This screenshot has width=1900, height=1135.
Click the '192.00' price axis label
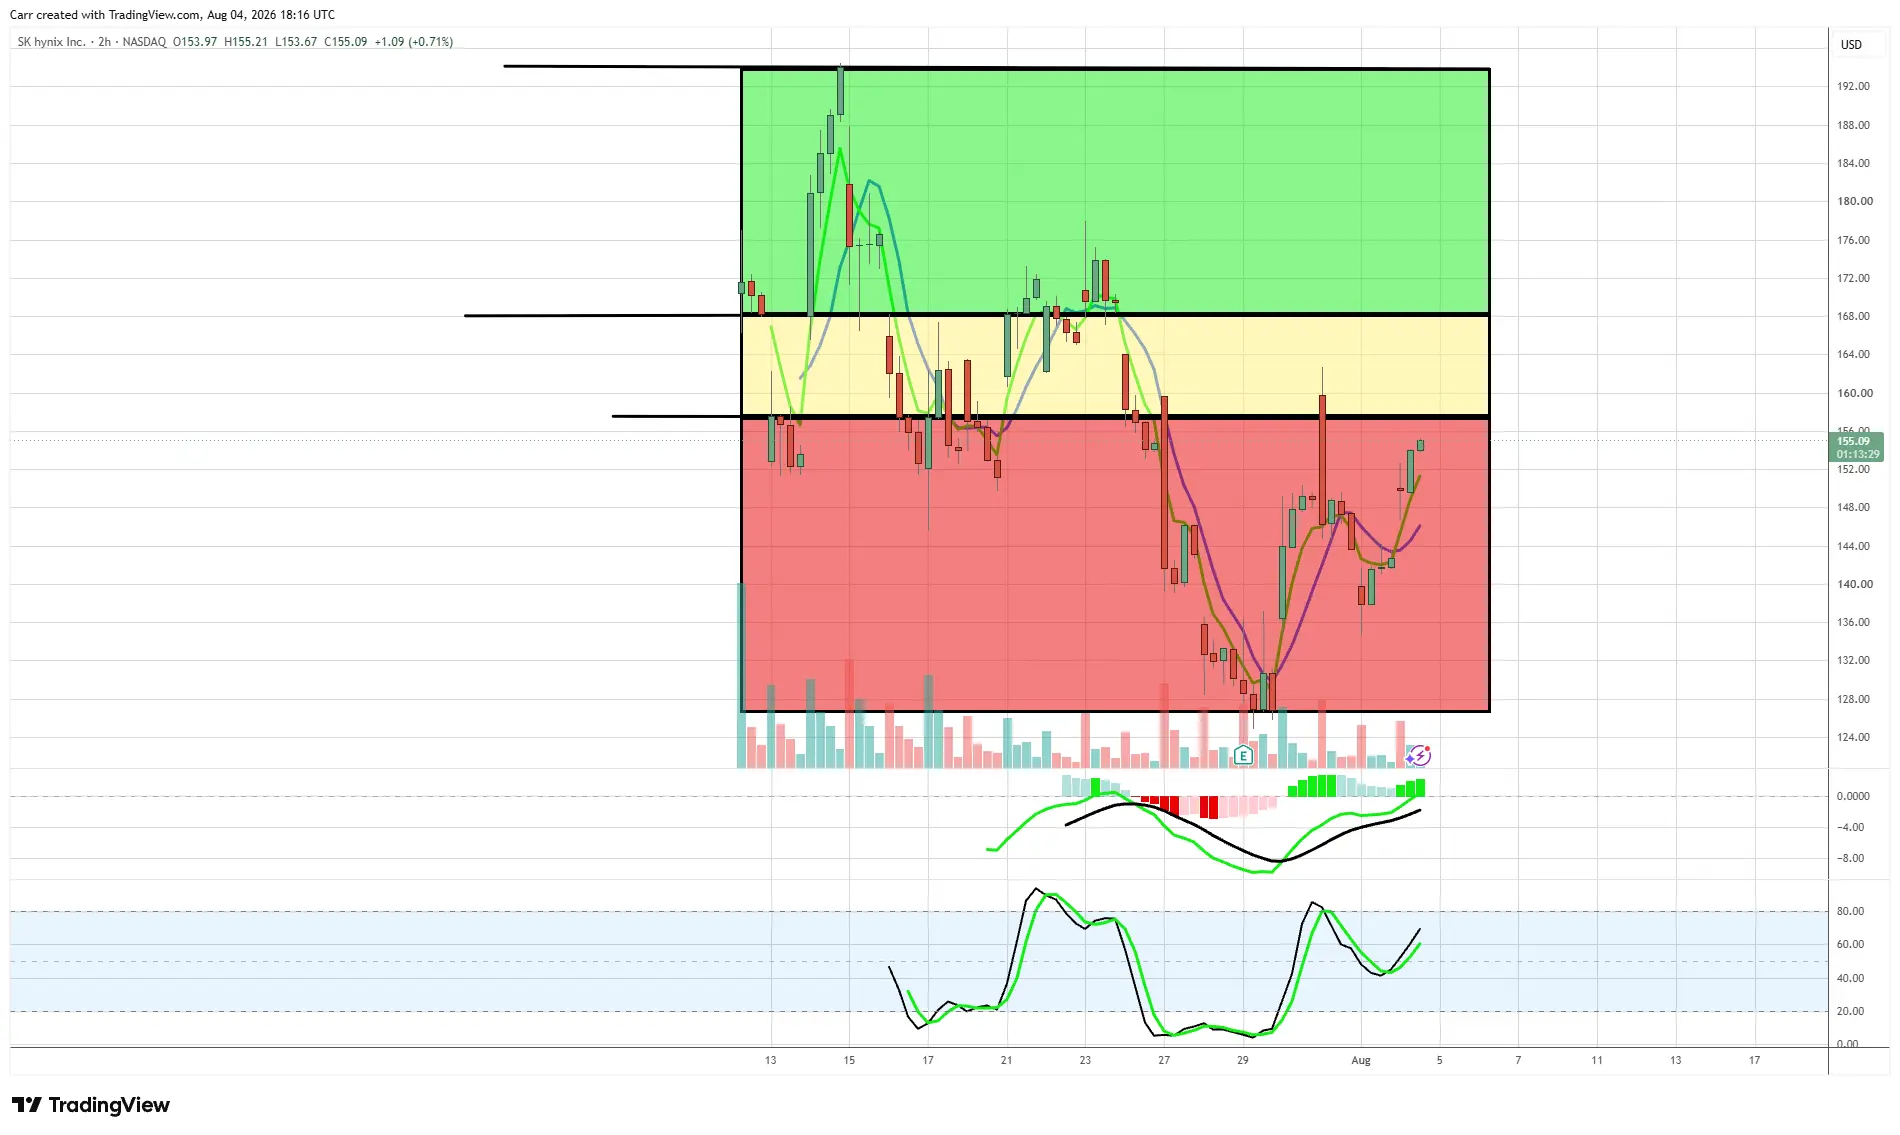[x=1853, y=86]
